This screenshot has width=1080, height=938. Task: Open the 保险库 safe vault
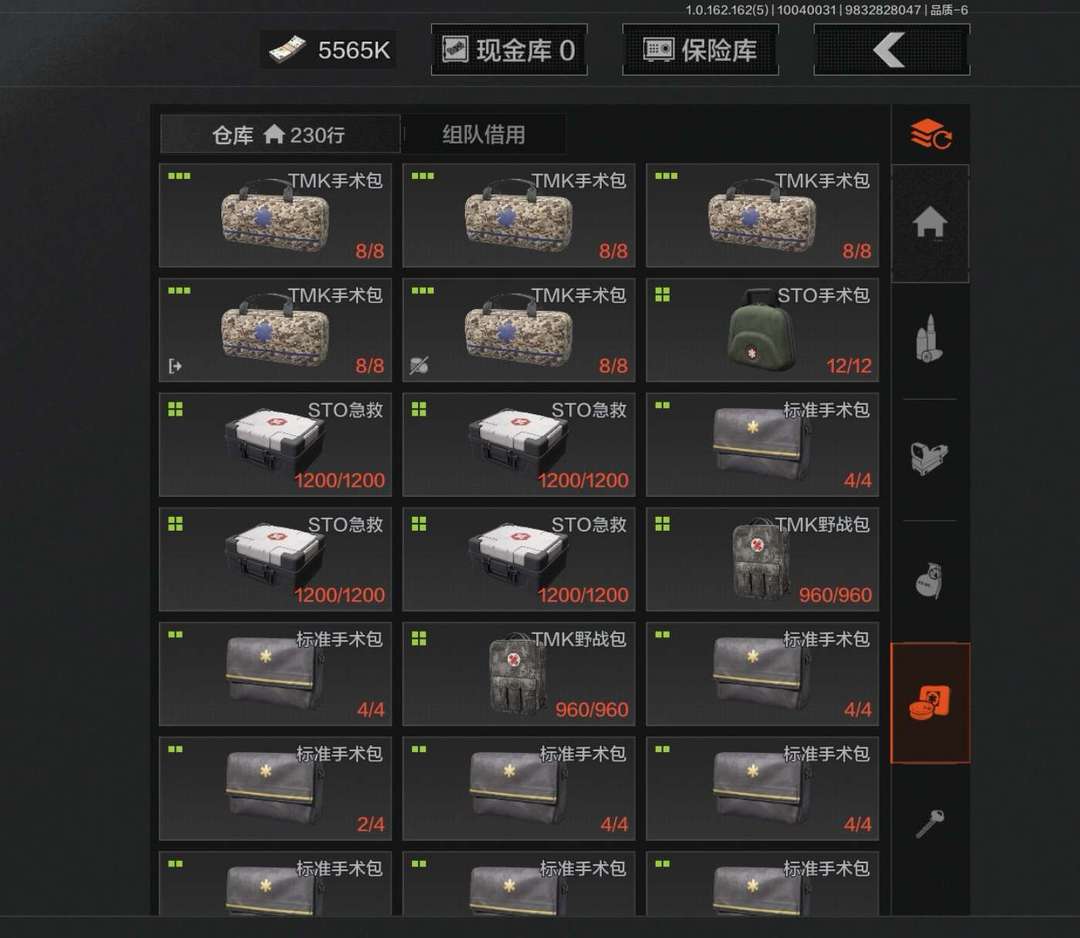(700, 50)
